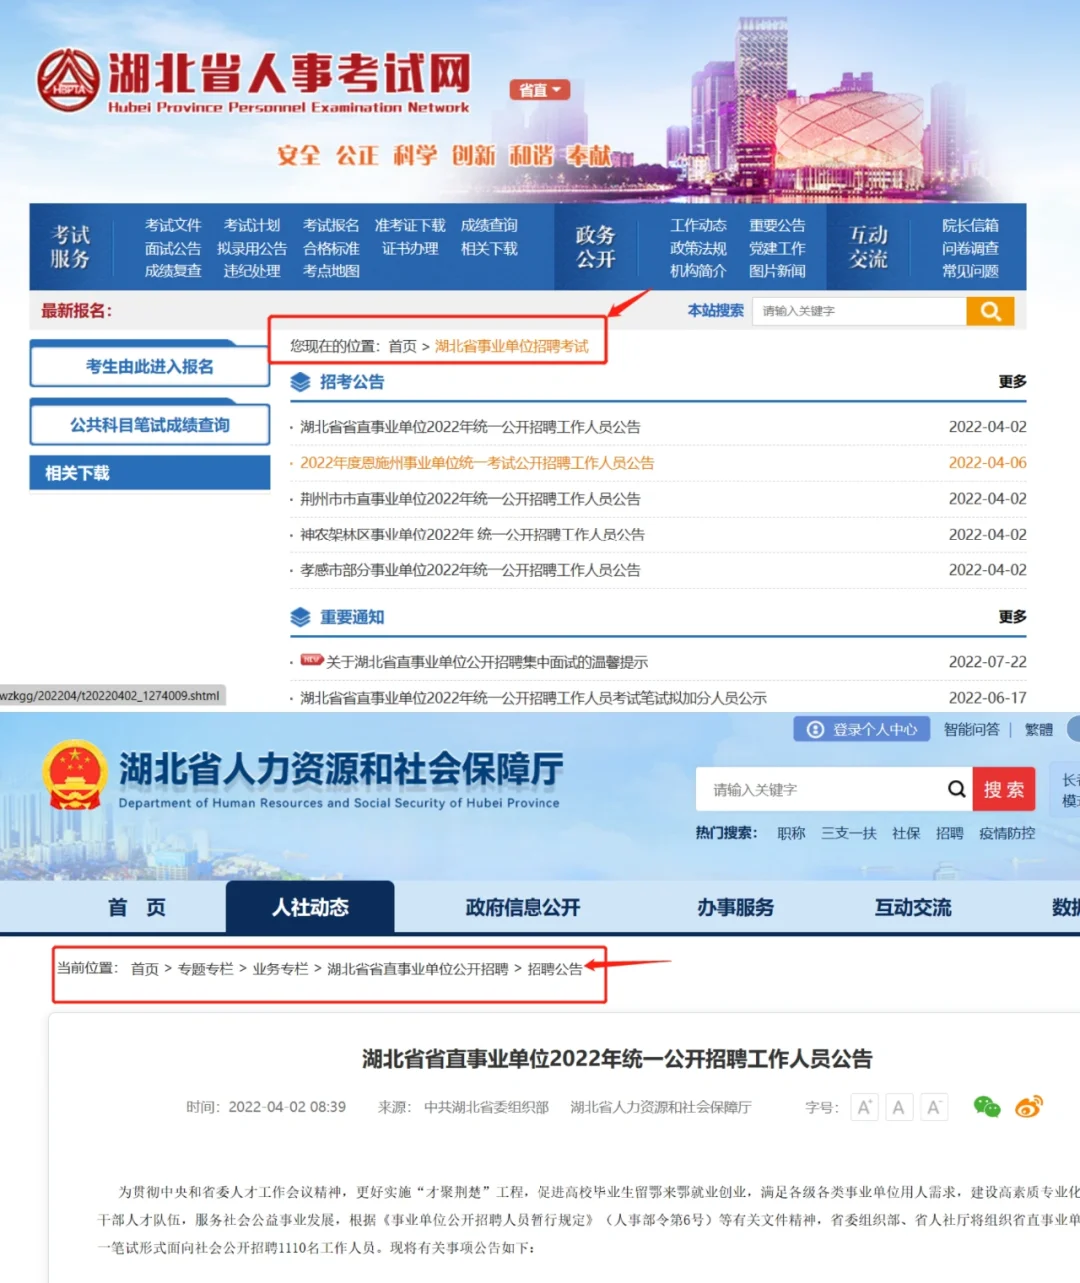
Task: Click the red 搜索 button
Action: [x=1004, y=790]
